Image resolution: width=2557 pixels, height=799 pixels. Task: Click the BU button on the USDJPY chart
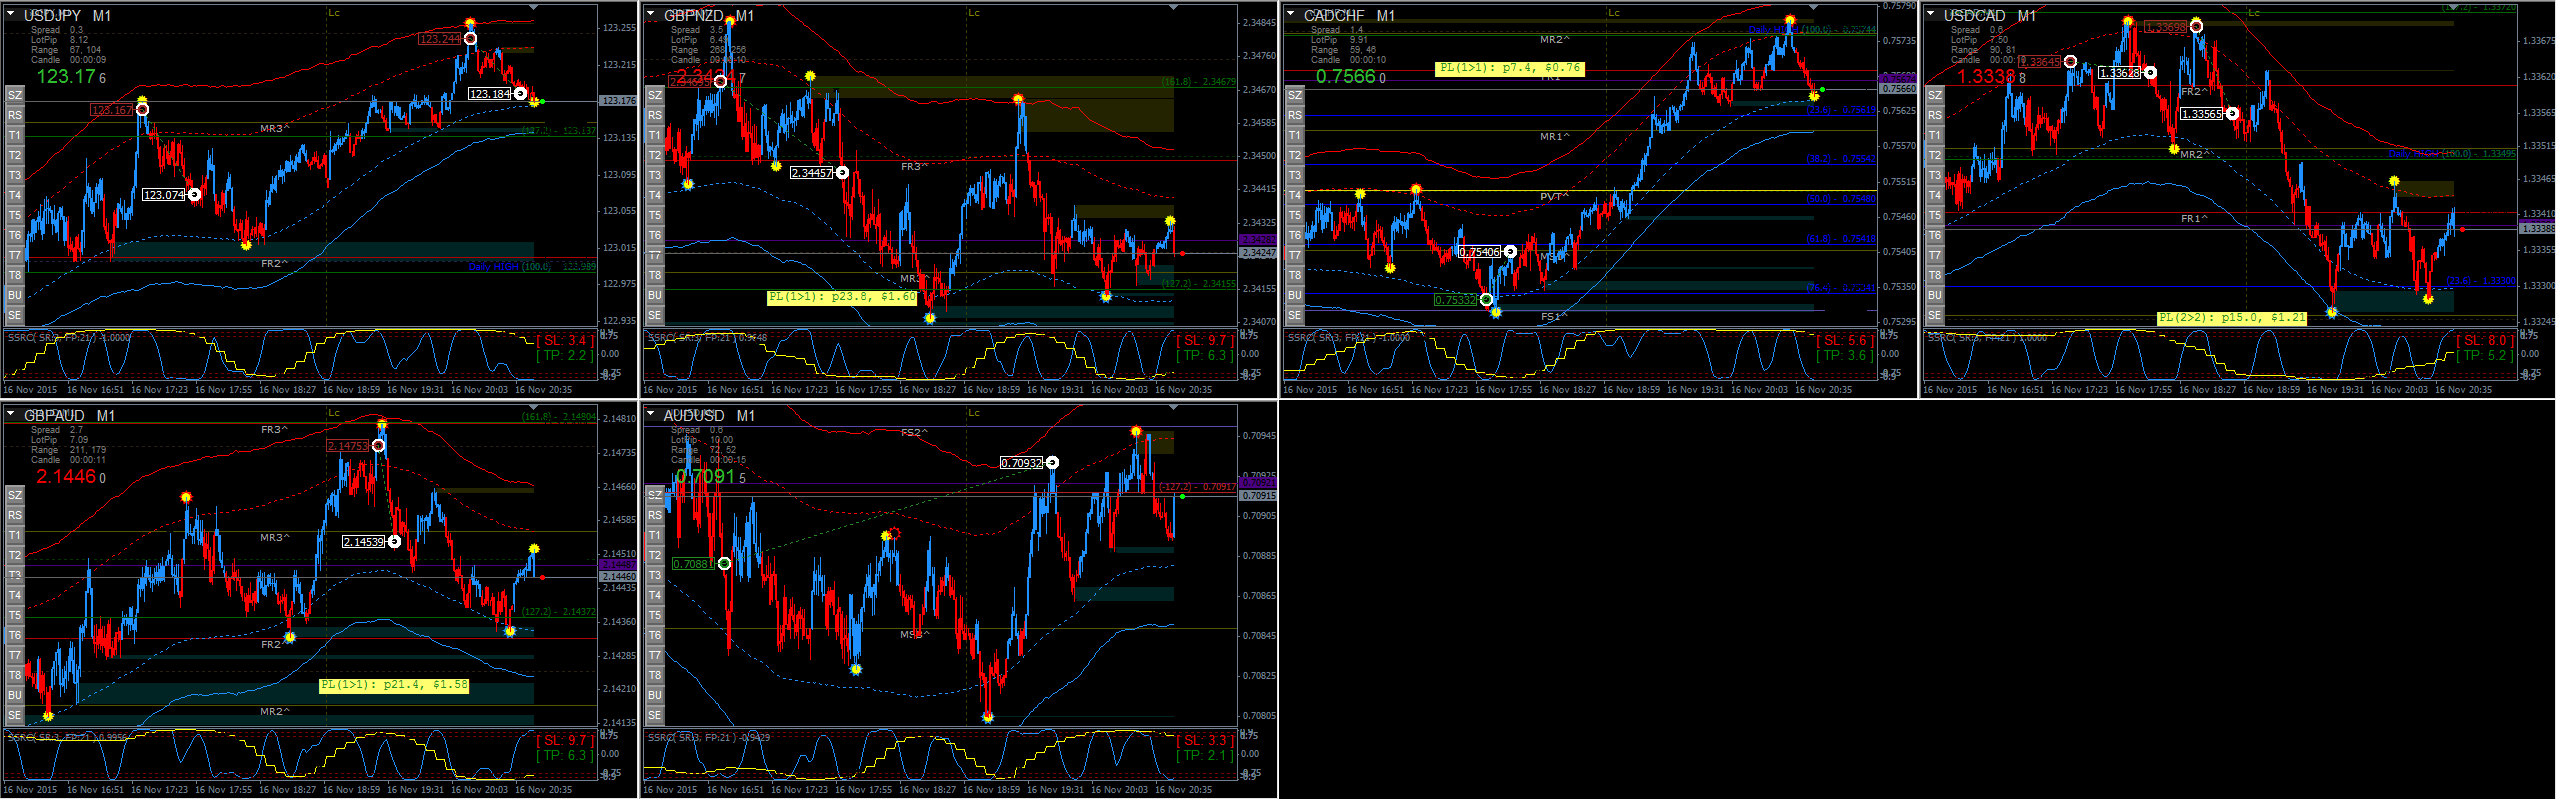click(15, 295)
